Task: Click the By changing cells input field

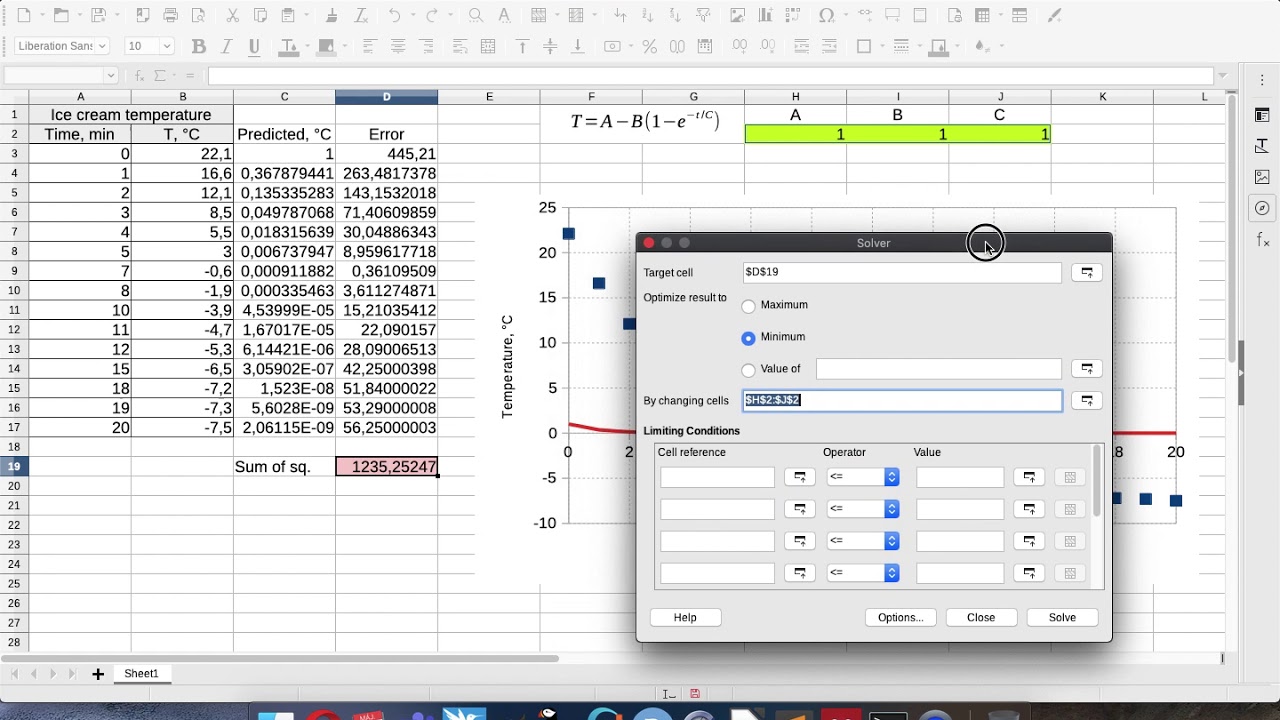Action: pyautogui.click(x=902, y=400)
